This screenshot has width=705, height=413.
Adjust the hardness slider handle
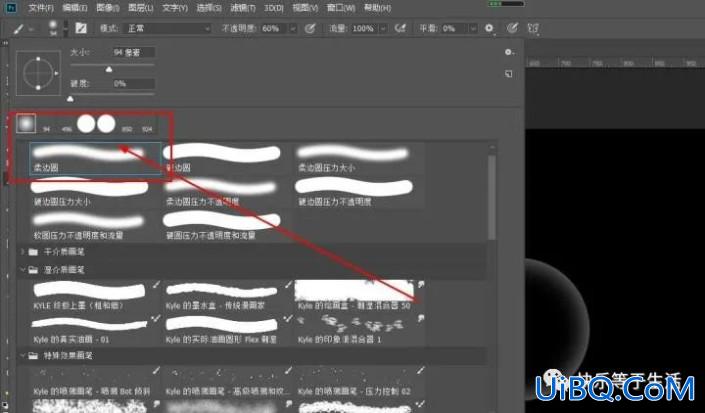[70, 99]
